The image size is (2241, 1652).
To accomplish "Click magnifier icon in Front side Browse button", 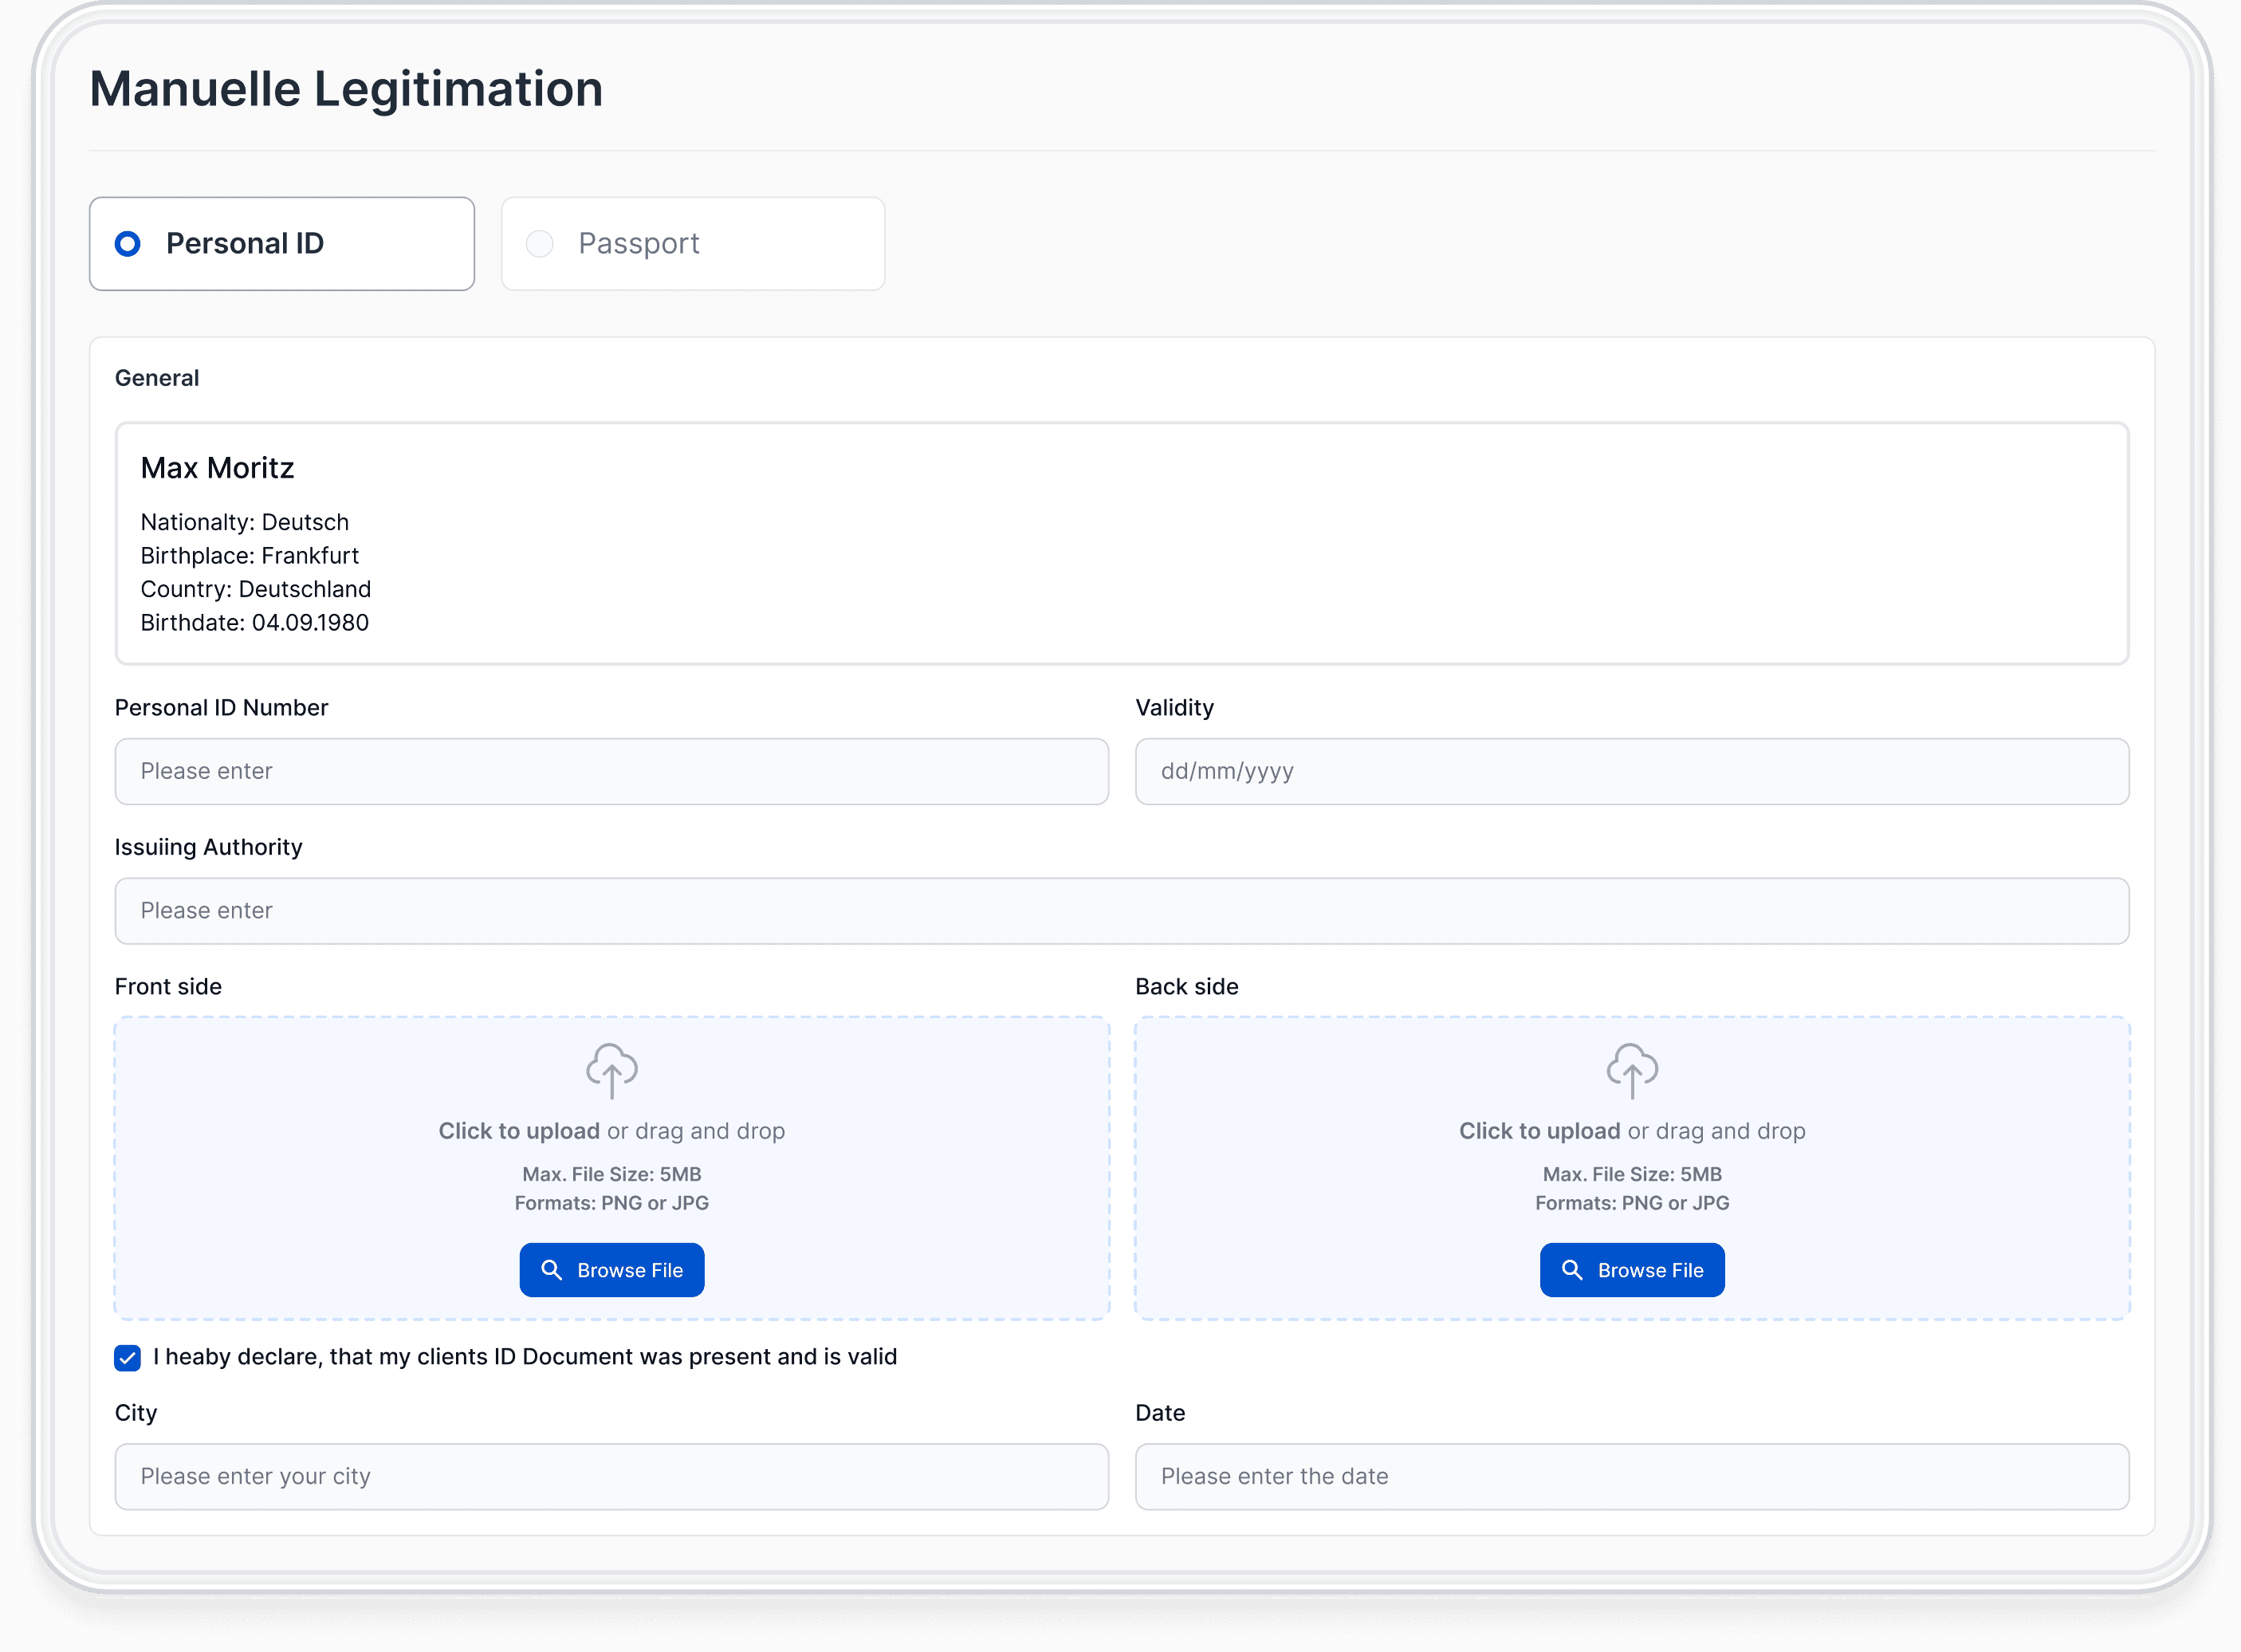I will coord(551,1269).
